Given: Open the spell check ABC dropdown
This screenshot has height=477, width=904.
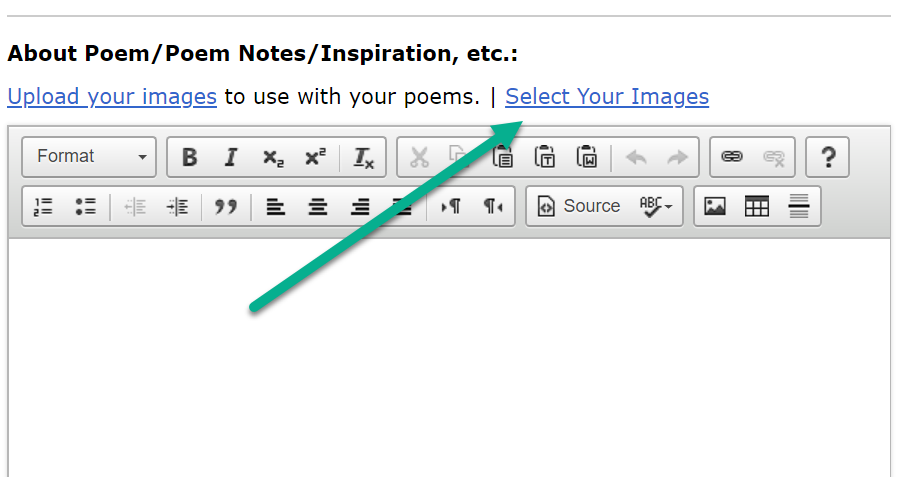Looking at the screenshot, I should 656,206.
